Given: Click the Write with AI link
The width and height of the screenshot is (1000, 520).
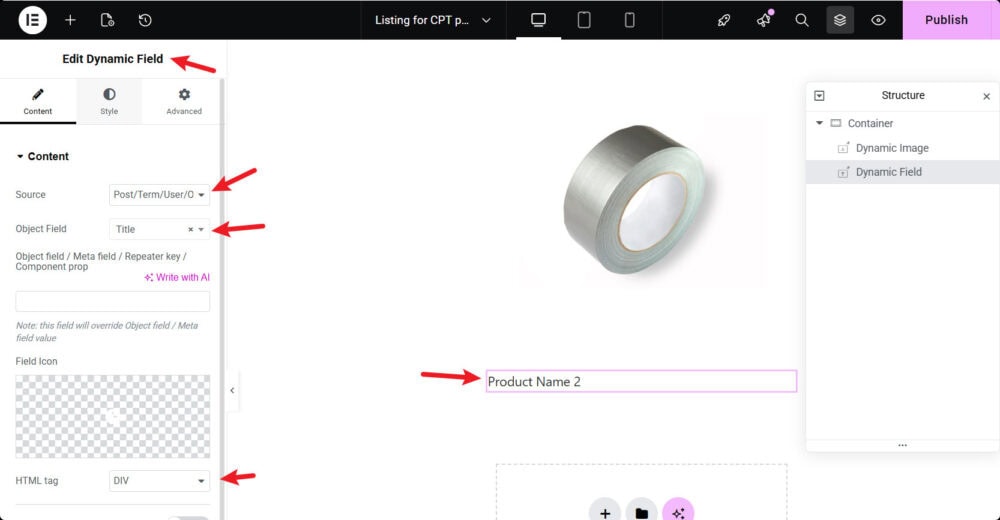Looking at the screenshot, I should (177, 277).
